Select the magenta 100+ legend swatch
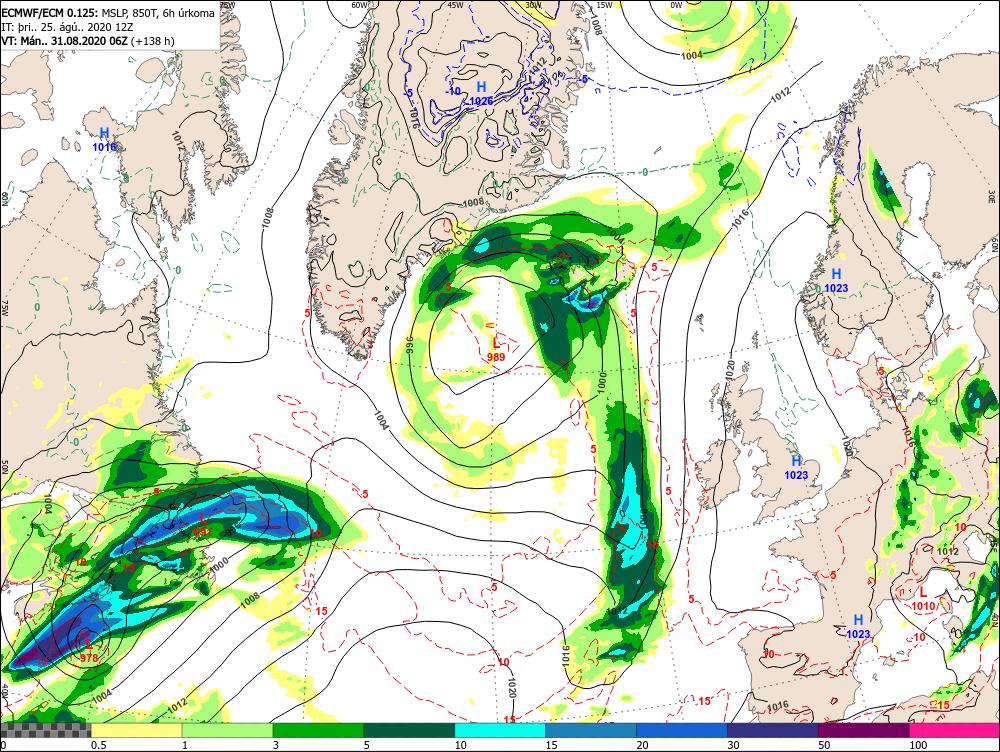The height and width of the screenshot is (752, 1000). pyautogui.click(x=955, y=730)
